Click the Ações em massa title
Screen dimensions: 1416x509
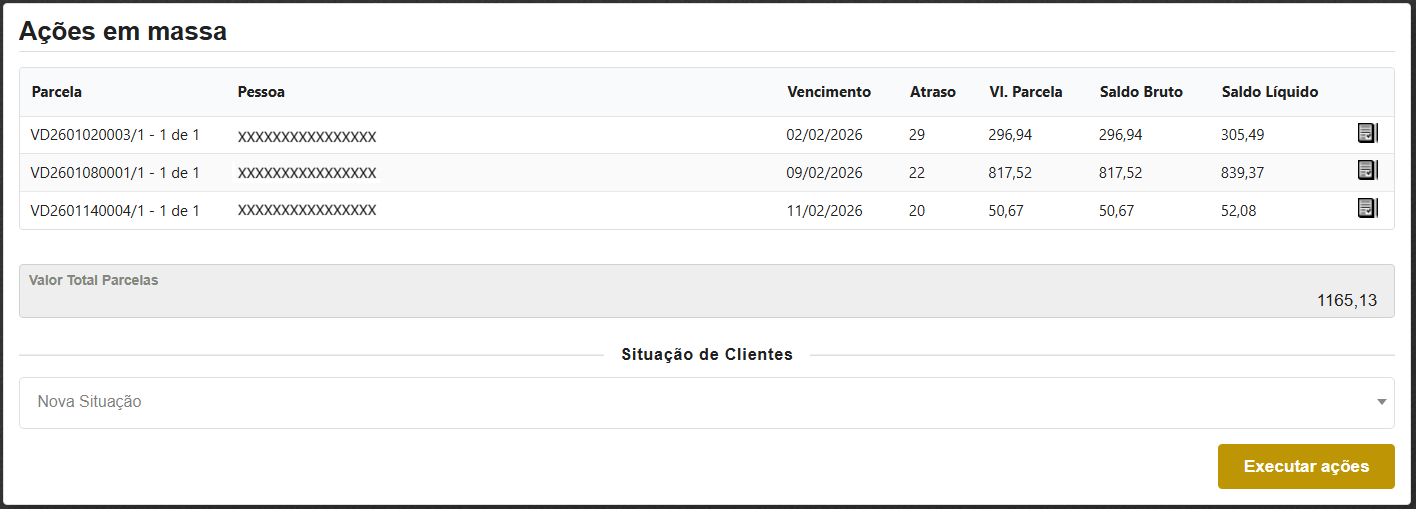123,31
